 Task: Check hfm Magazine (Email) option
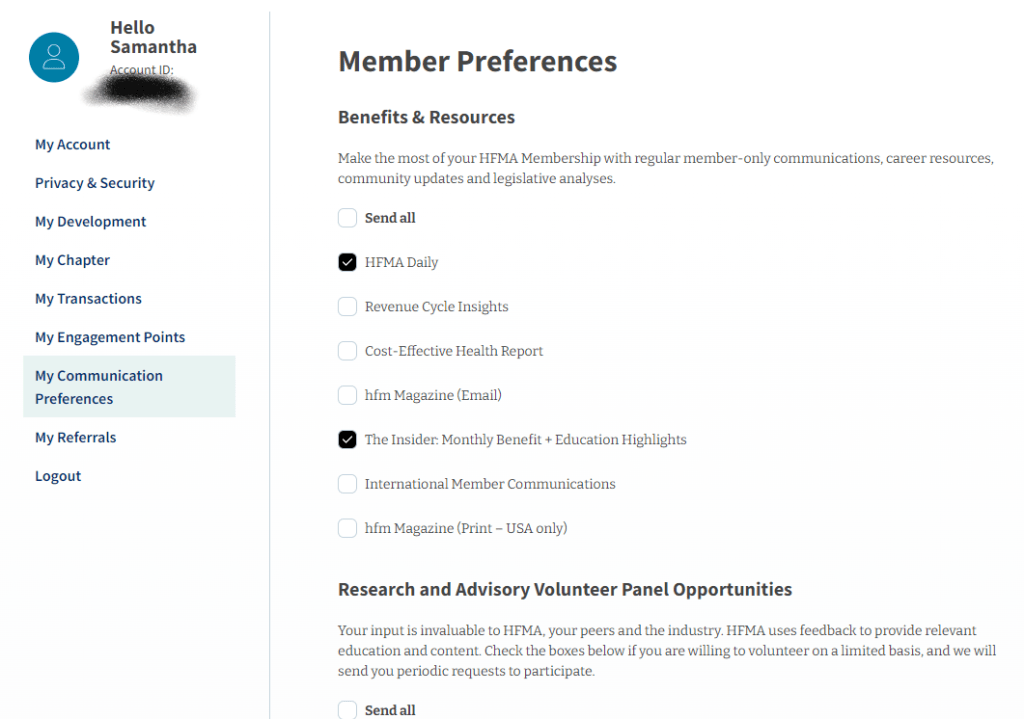pyautogui.click(x=347, y=395)
